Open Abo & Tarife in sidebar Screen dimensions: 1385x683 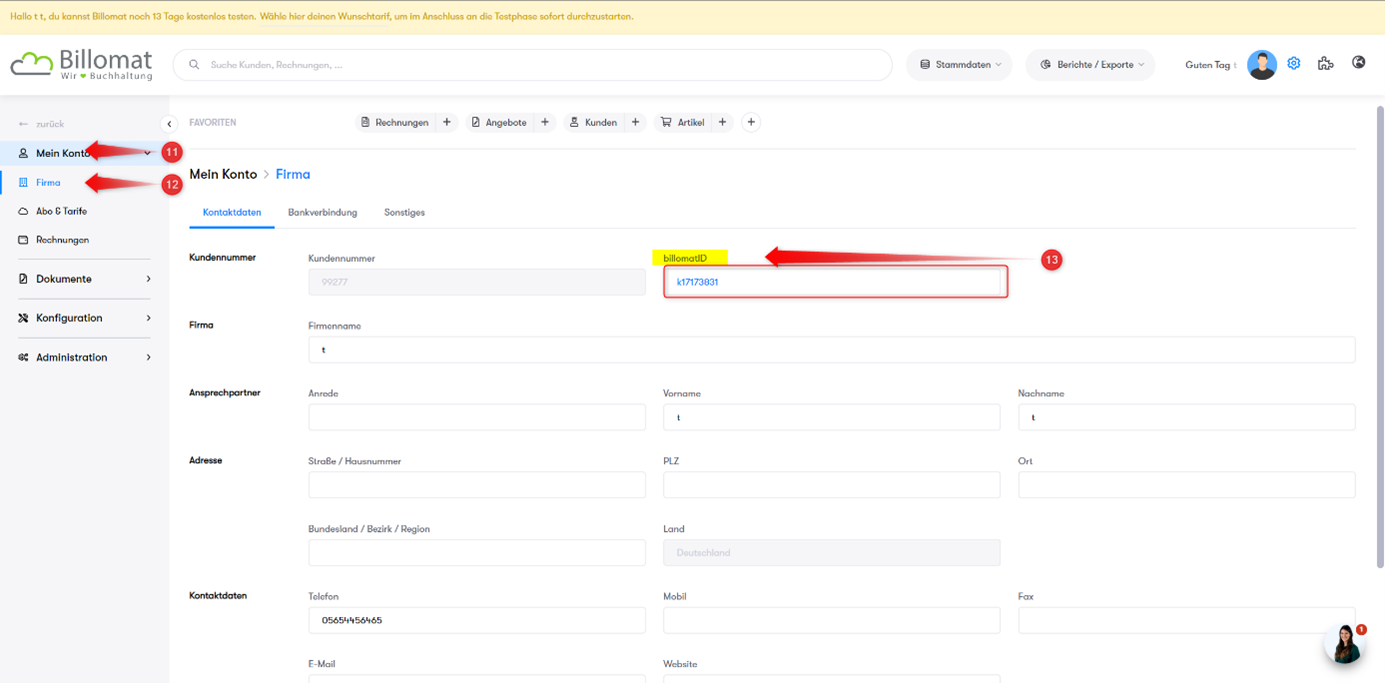coord(61,211)
